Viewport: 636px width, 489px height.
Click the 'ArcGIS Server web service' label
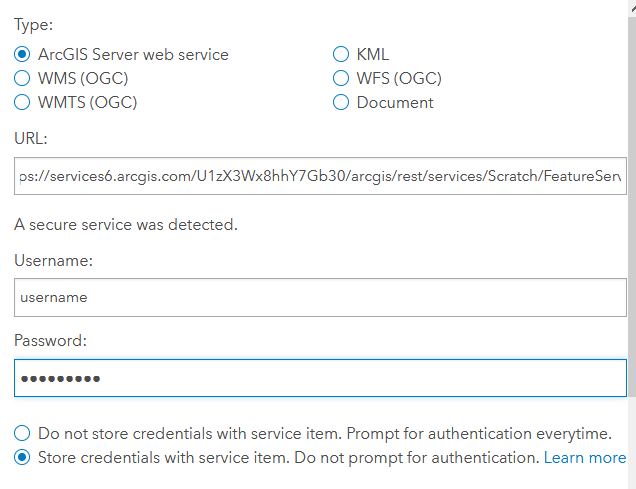[133, 54]
